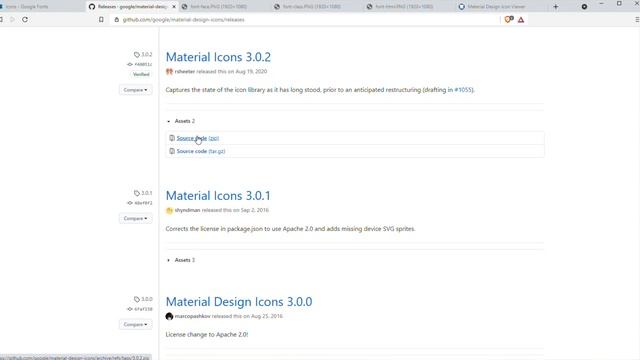
Task: Click the 3.0.1 tag icon
Action: click(137, 193)
